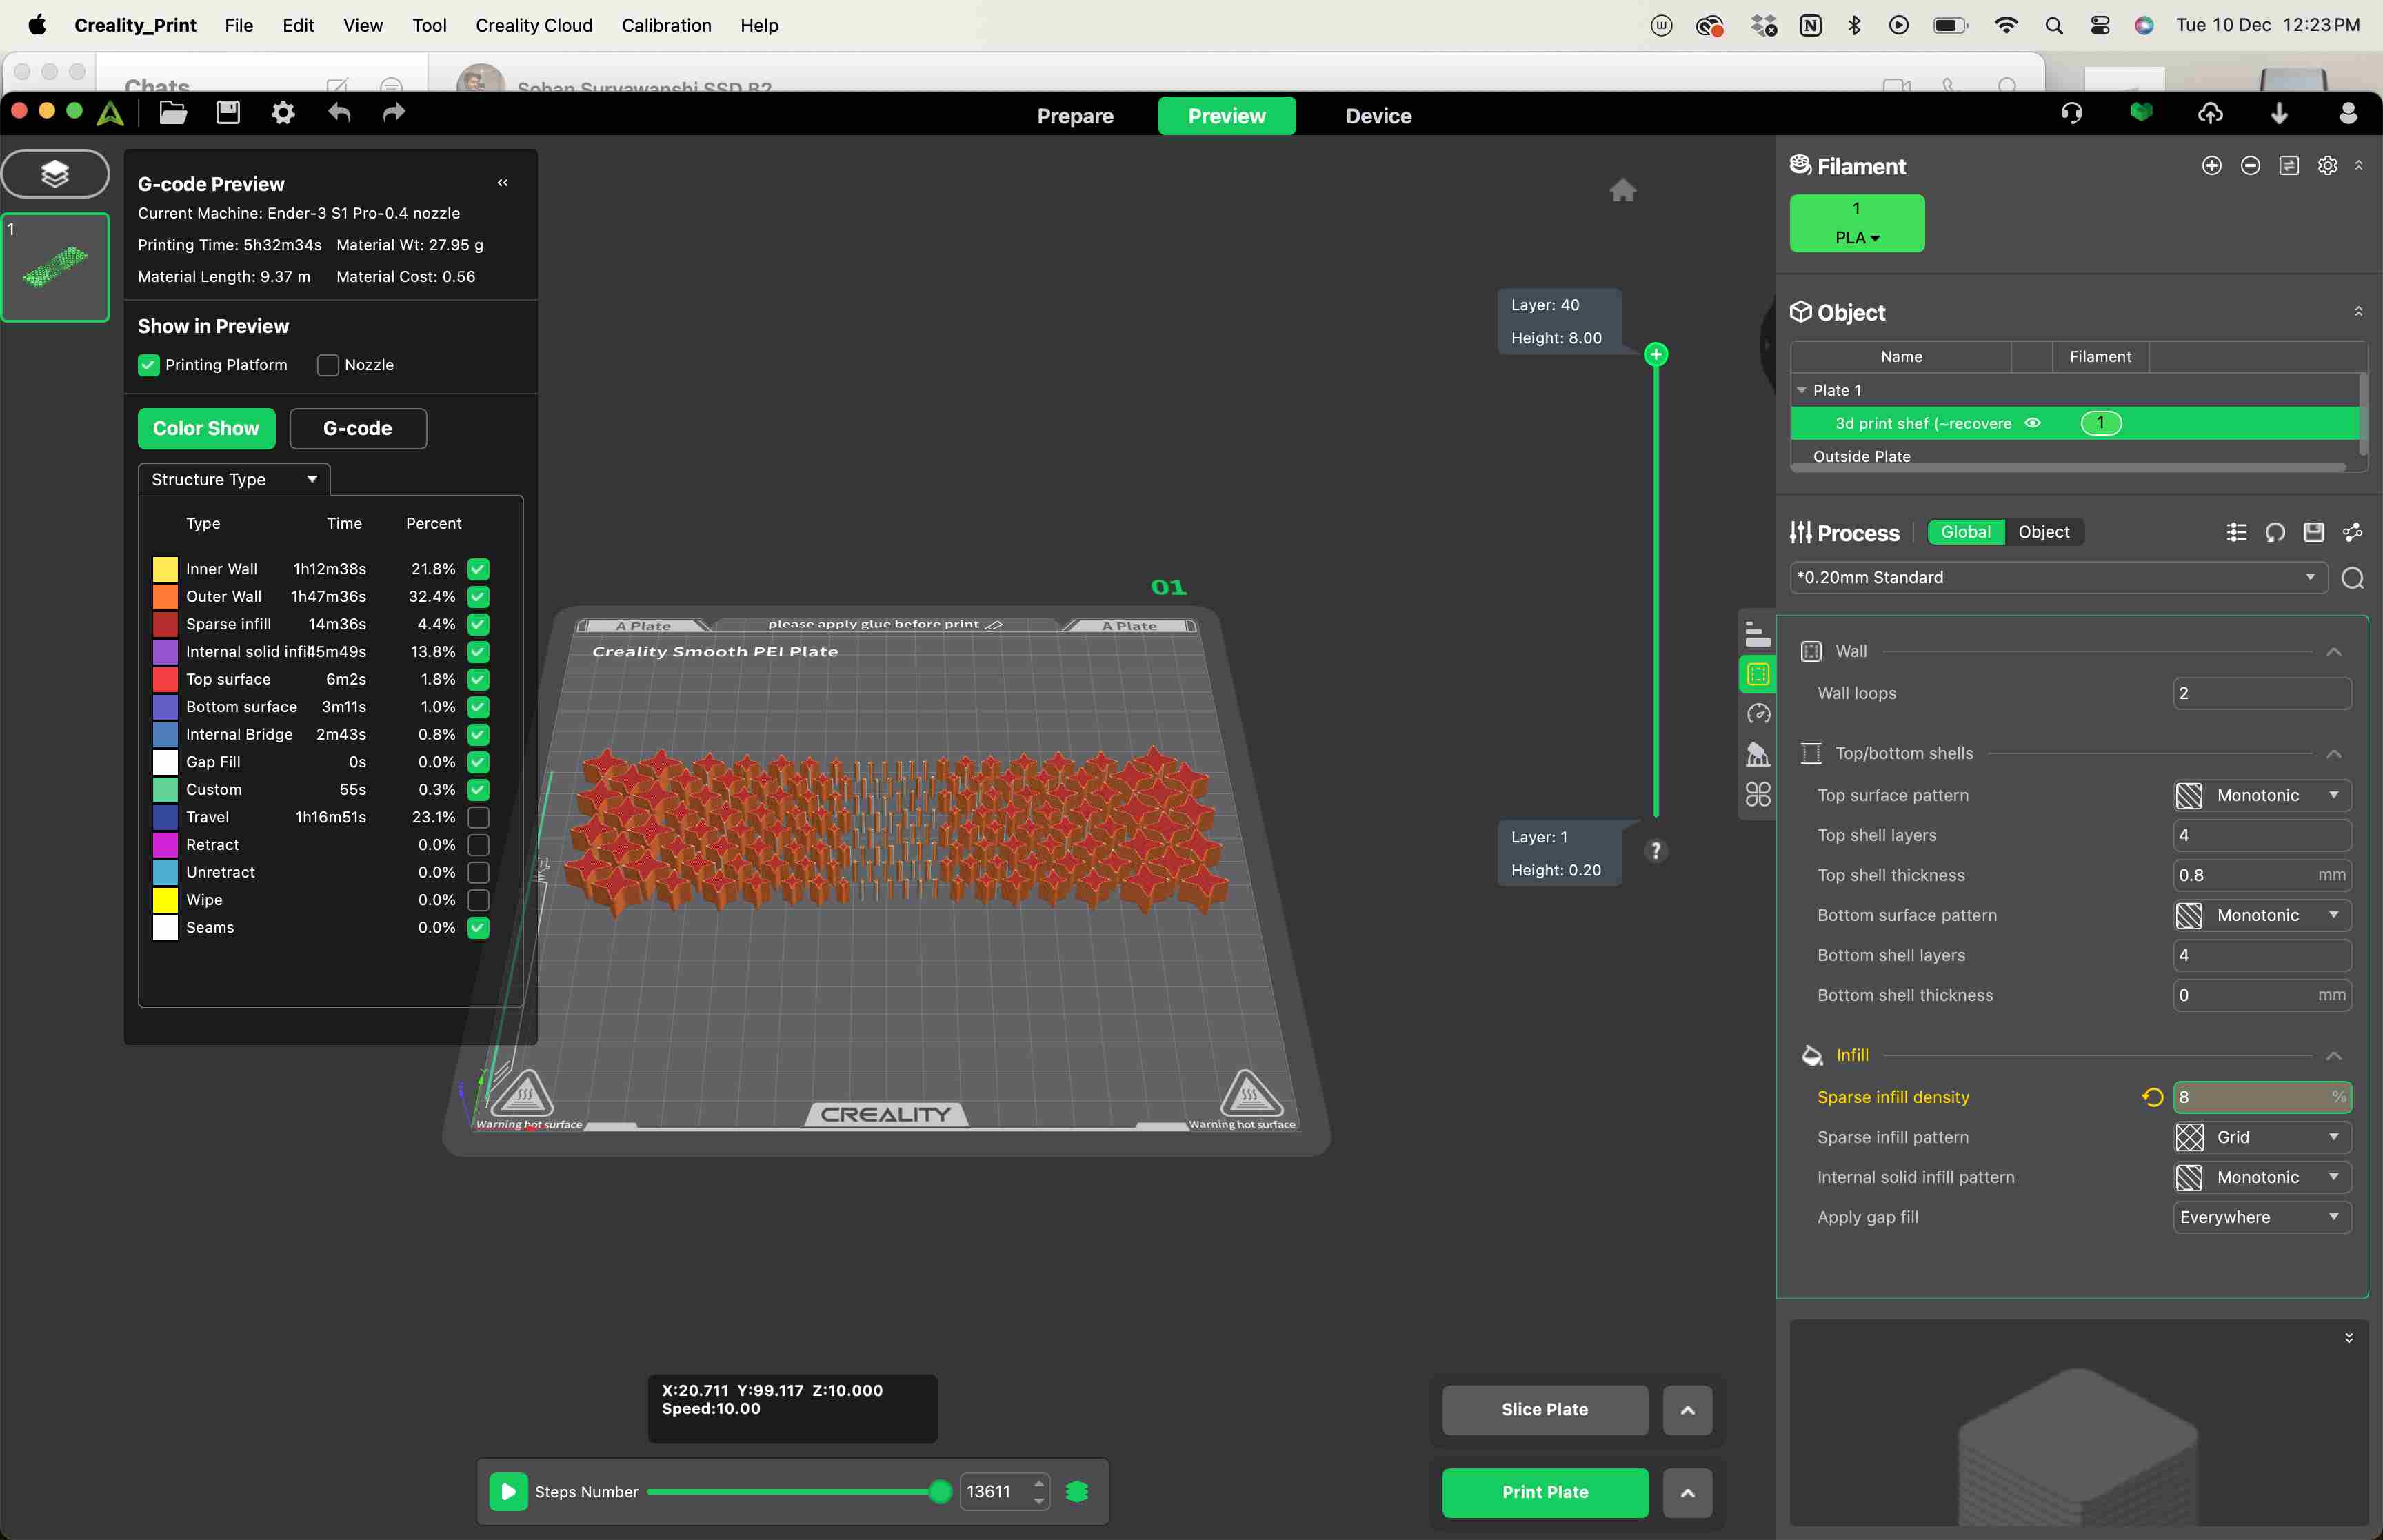Open the Tool menu
Image resolution: width=2383 pixels, height=1540 pixels.
pos(429,25)
